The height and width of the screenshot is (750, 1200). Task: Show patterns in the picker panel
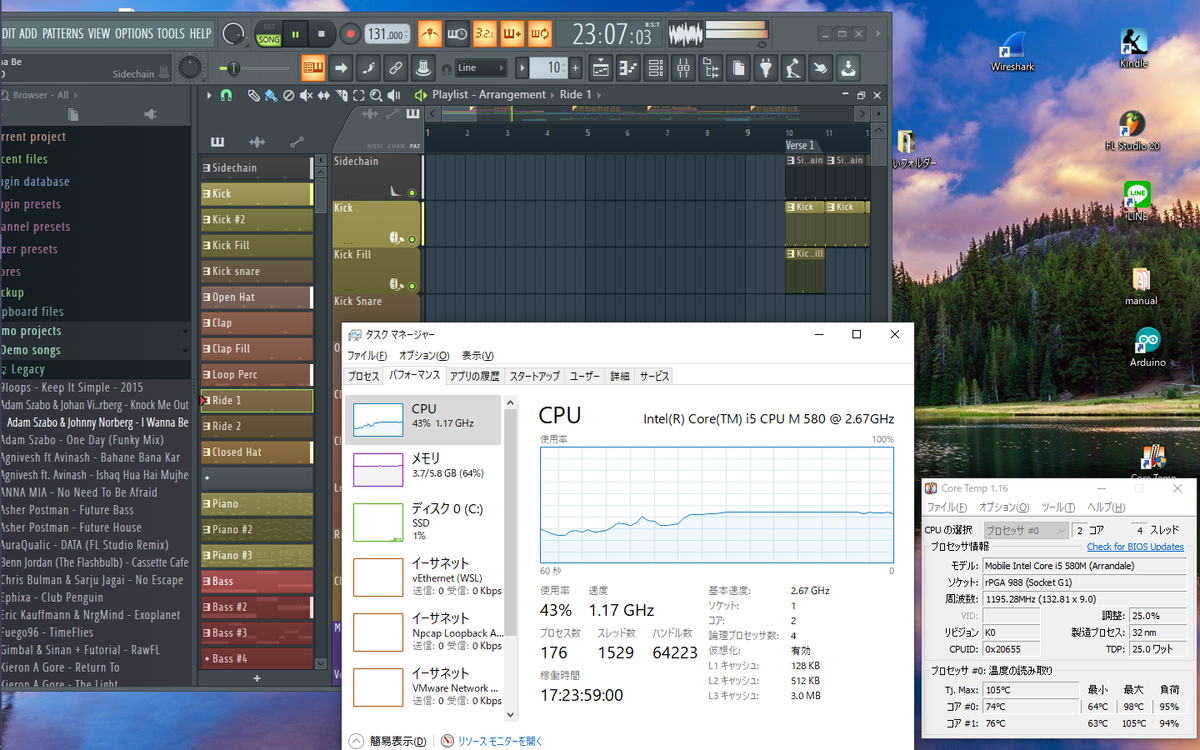(x=217, y=142)
